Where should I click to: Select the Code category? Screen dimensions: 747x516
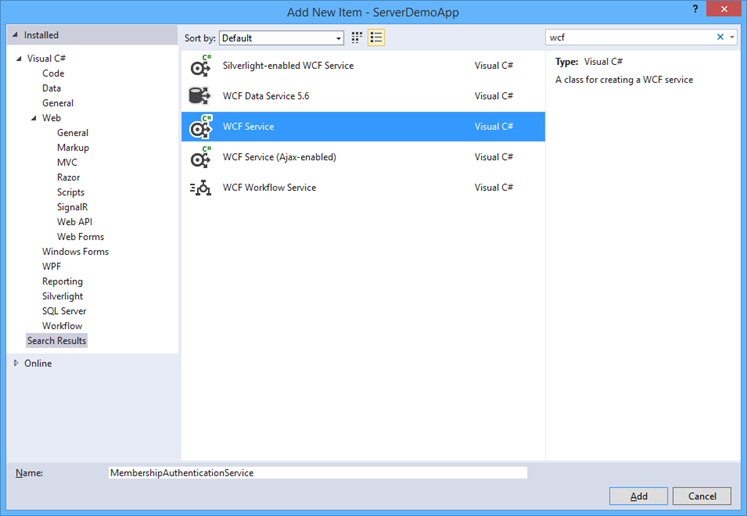pos(53,73)
